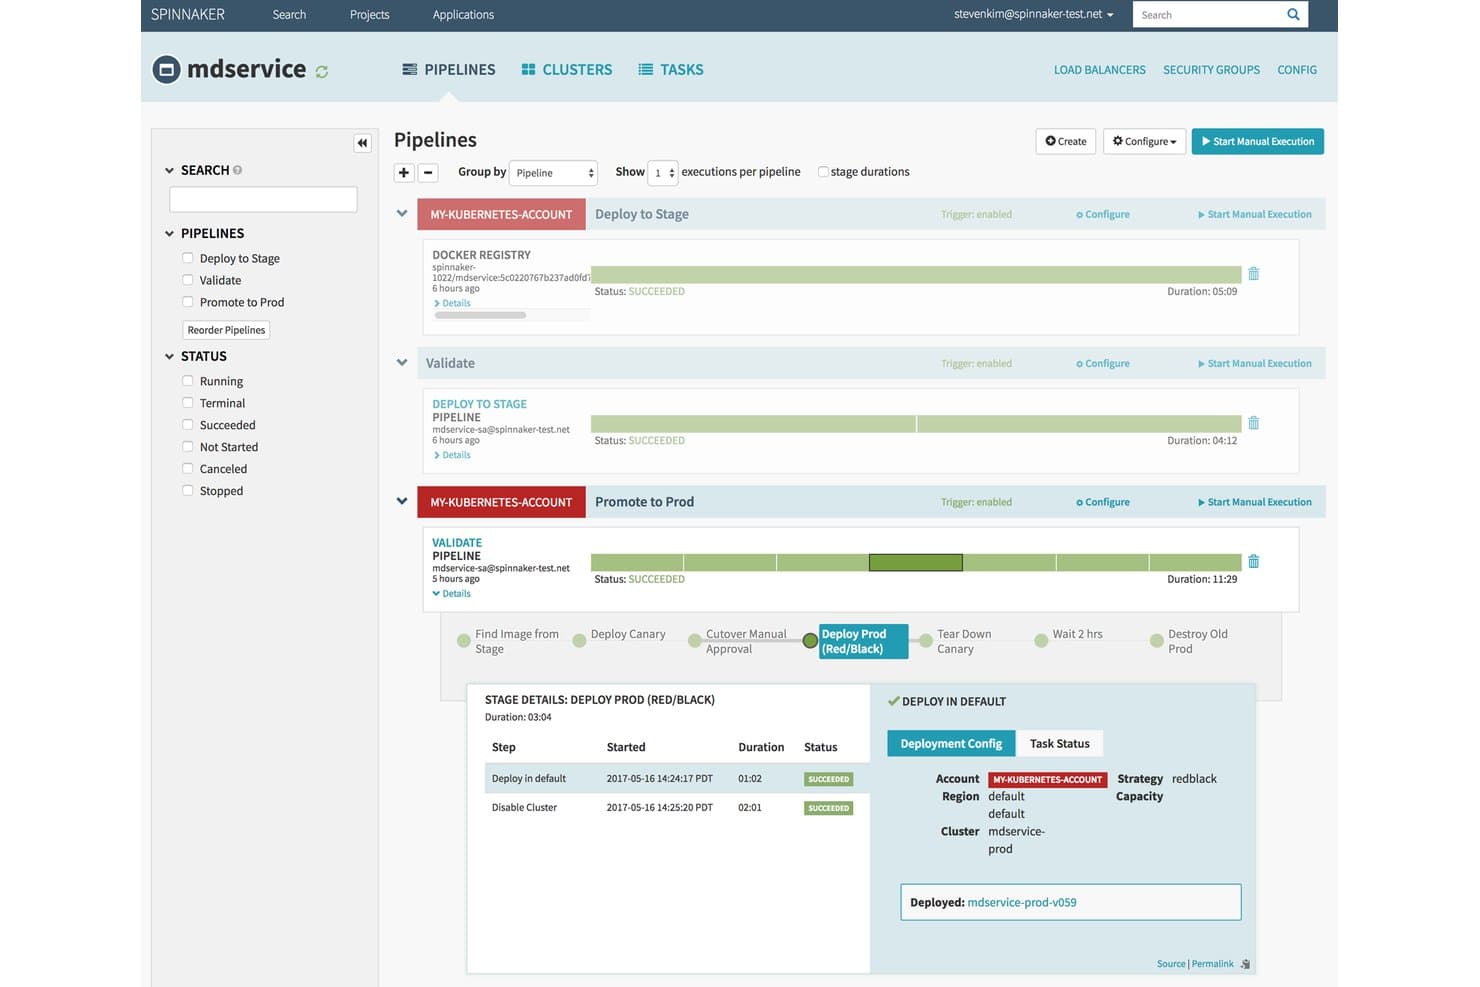Image resolution: width=1480 pixels, height=987 pixels.
Task: Check the Validate pipeline filter
Action: click(187, 280)
